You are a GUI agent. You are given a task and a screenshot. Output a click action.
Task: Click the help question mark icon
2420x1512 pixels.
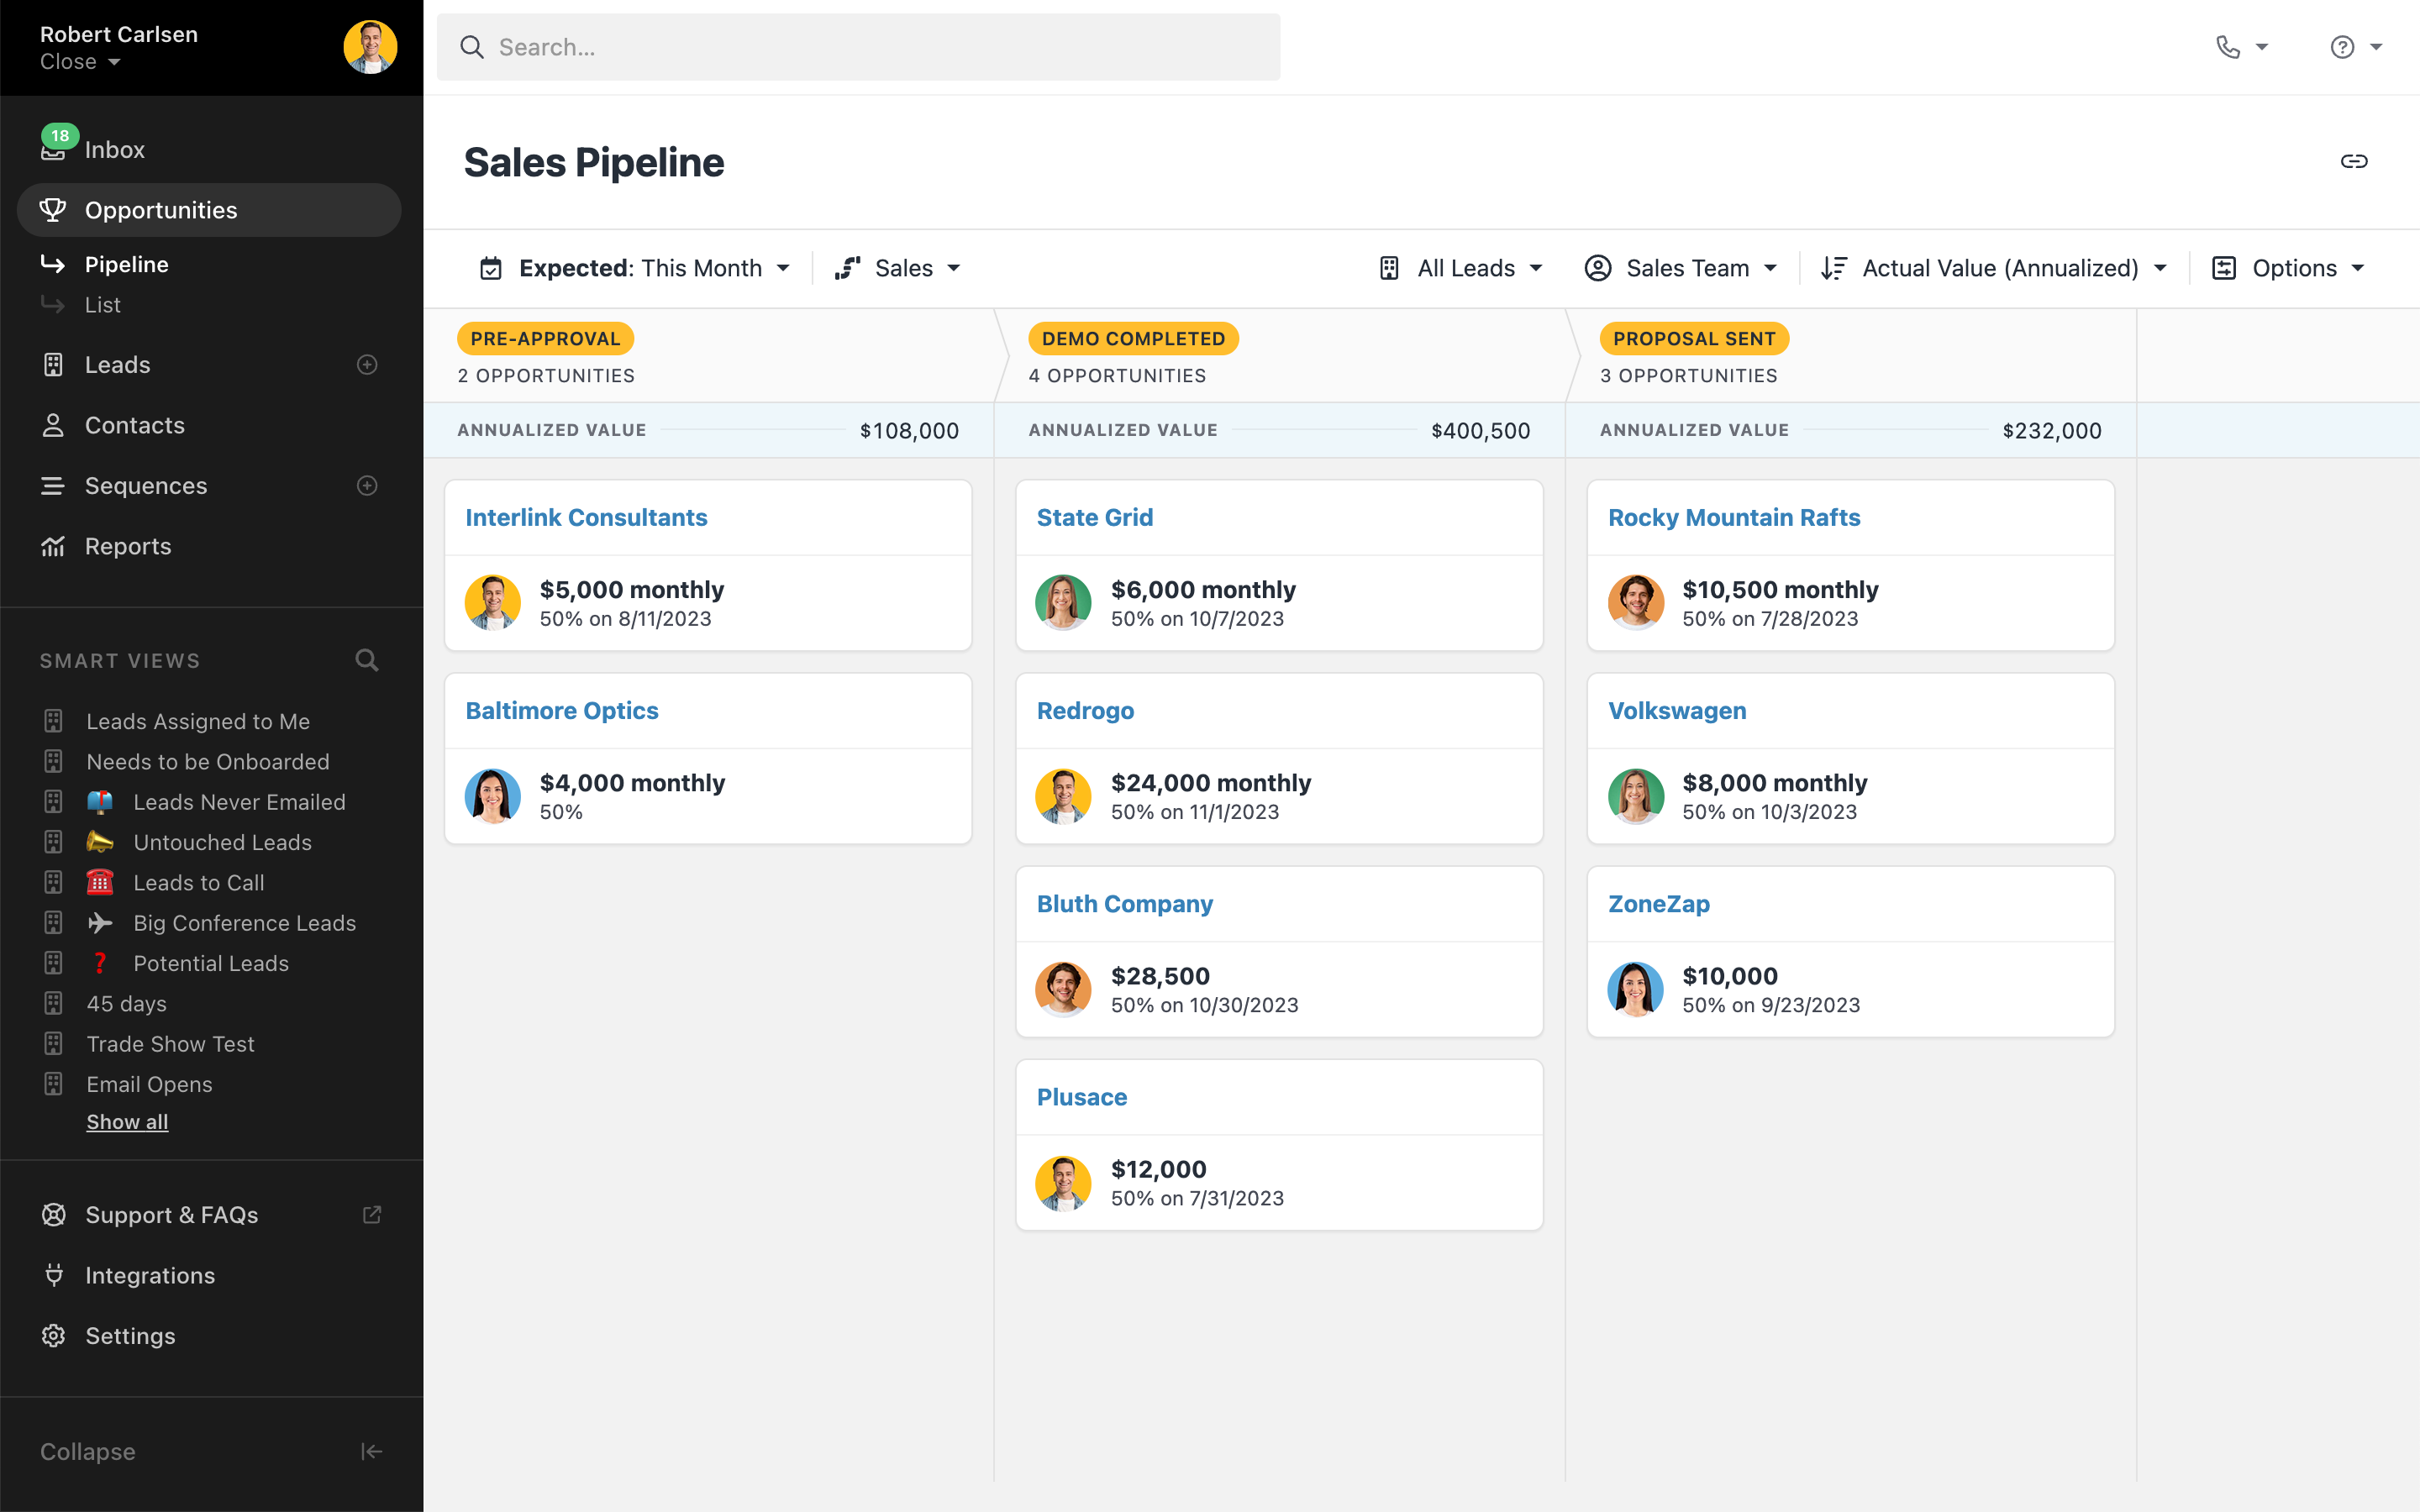coord(2342,47)
